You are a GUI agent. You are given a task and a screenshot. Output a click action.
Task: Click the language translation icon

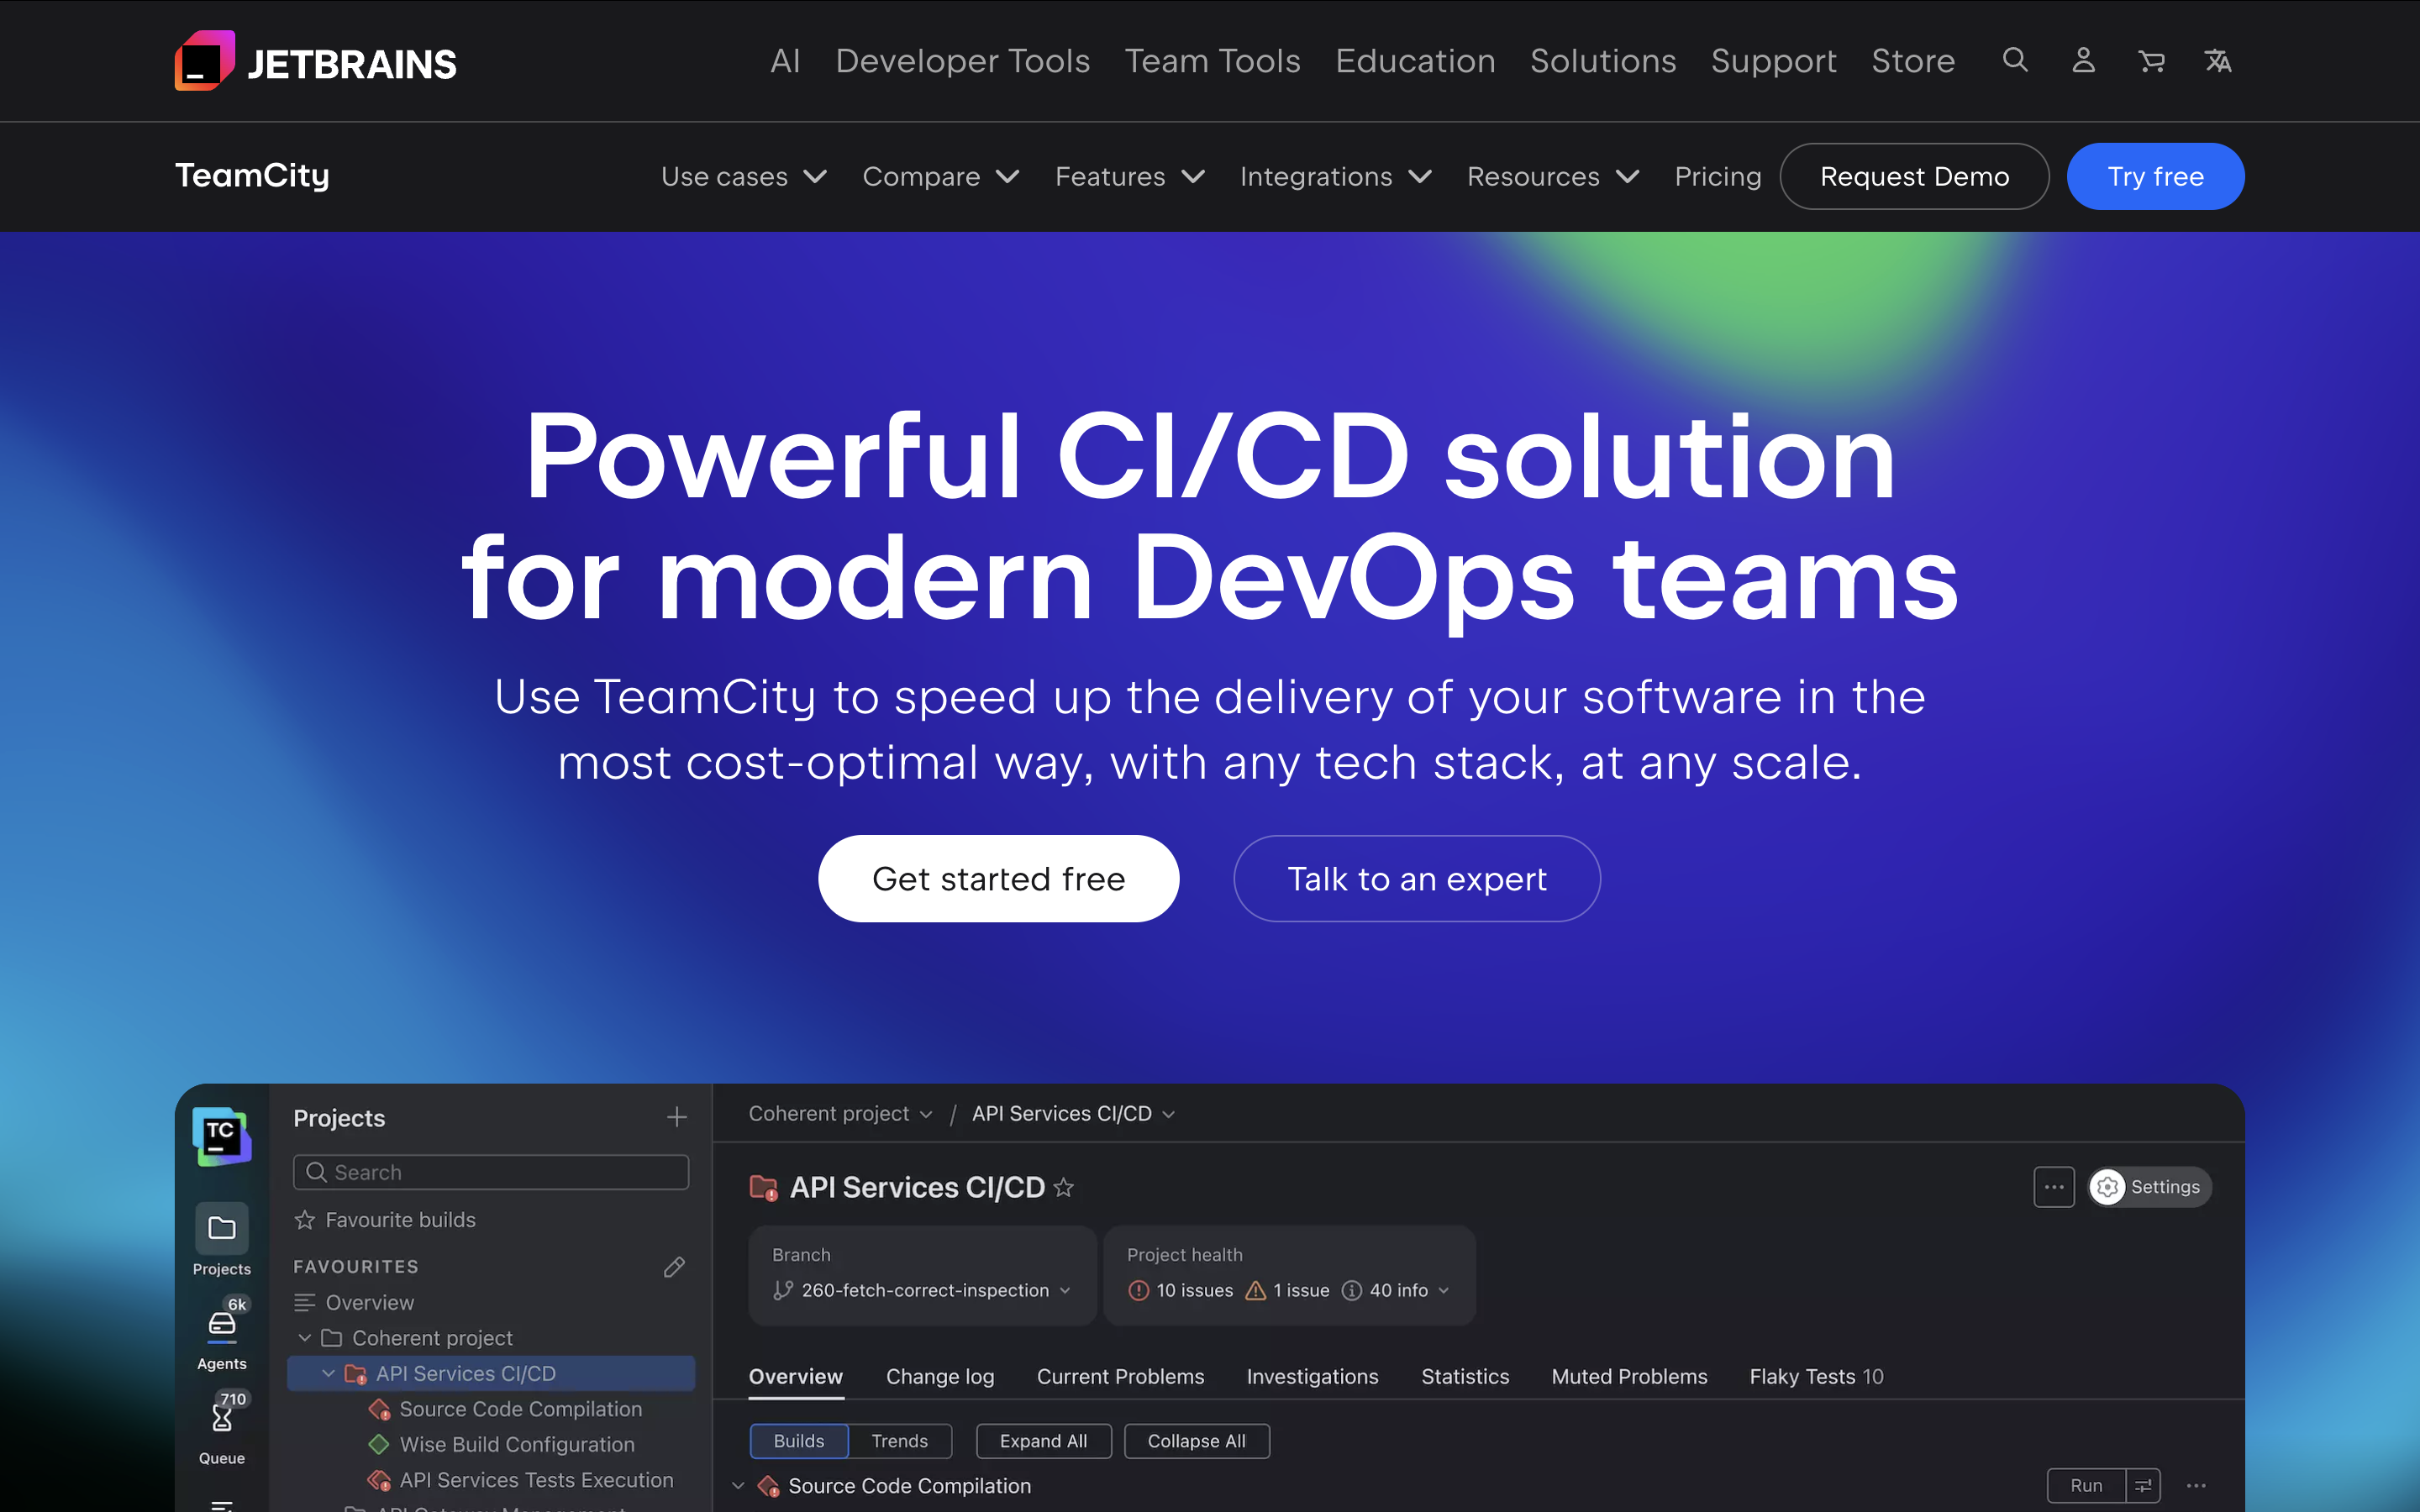click(2218, 61)
